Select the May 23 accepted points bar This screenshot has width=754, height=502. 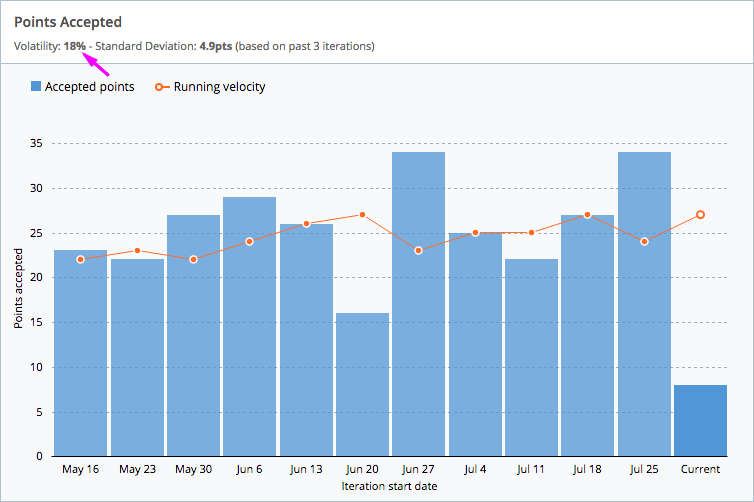point(138,358)
